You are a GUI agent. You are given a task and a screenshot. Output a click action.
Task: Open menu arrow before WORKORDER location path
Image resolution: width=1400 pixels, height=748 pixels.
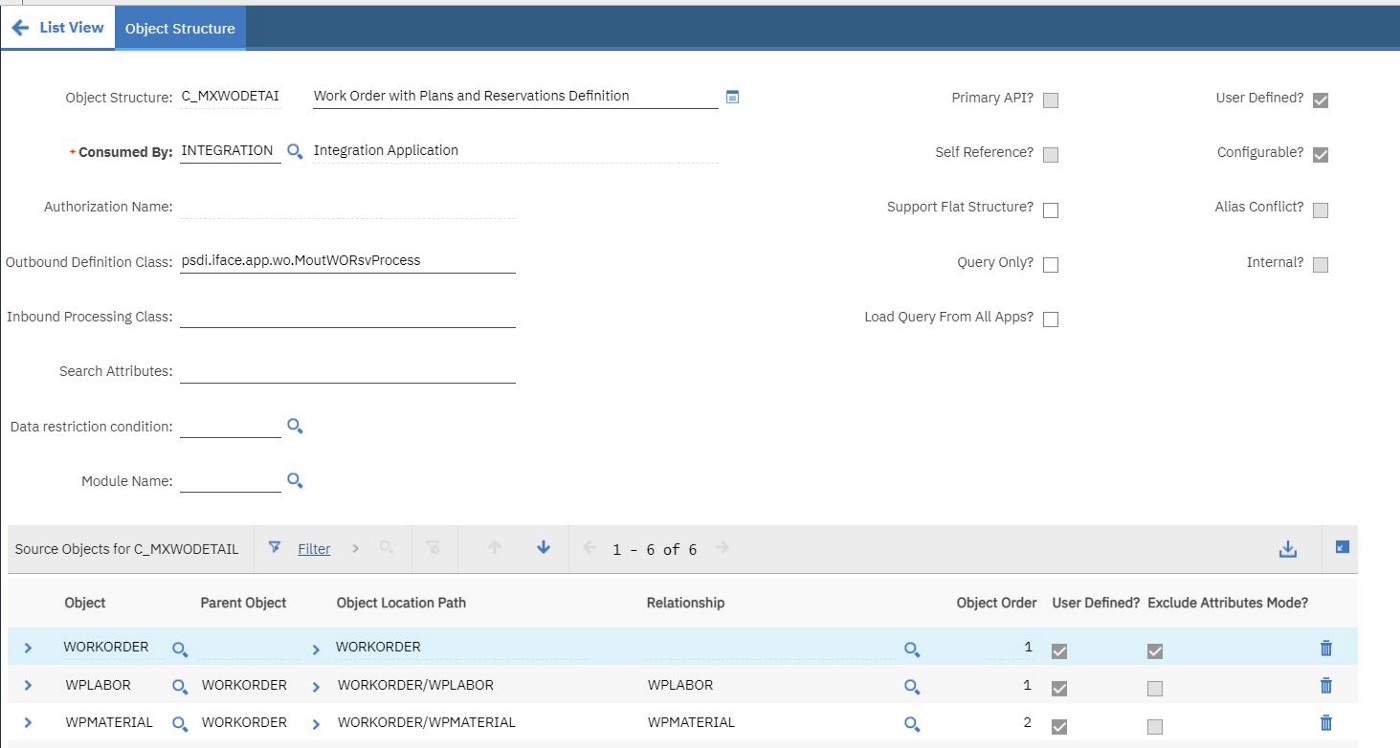(x=316, y=649)
